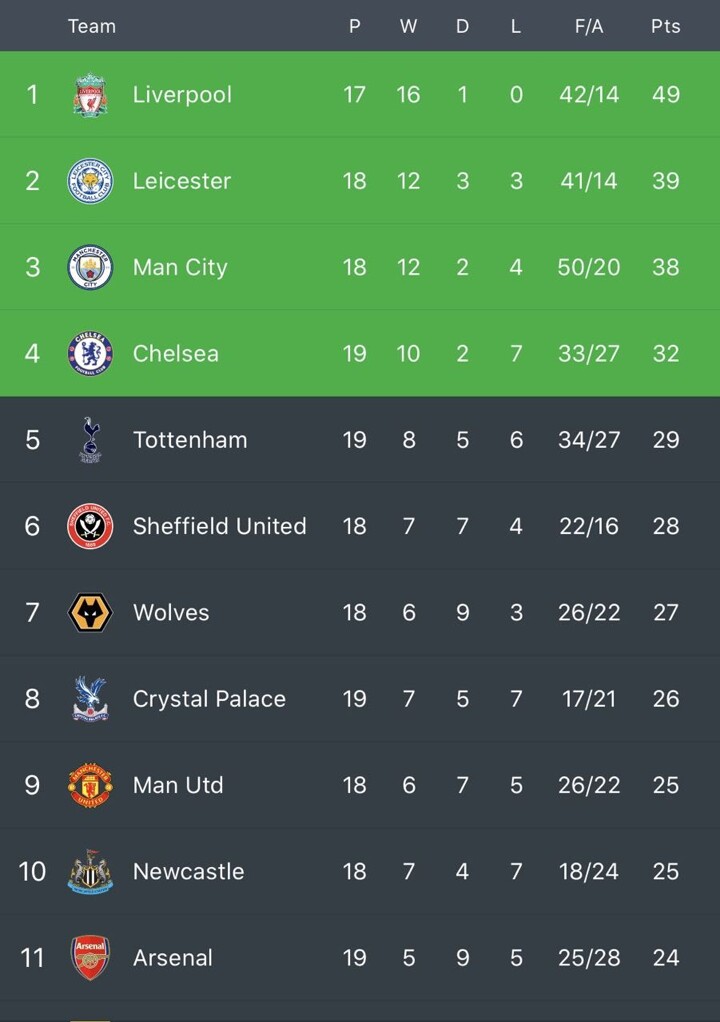Screen dimensions: 720x1022
Task: Tap Arsenal's position number 11
Action: [32, 957]
